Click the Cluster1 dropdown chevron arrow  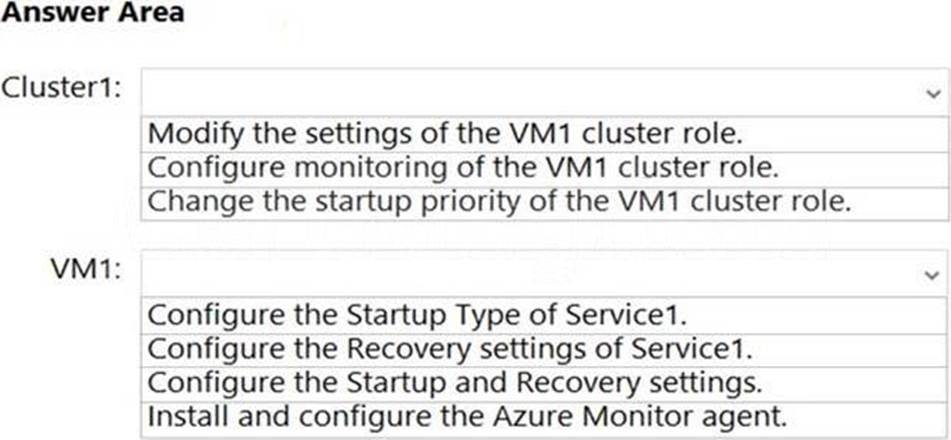[x=932, y=90]
